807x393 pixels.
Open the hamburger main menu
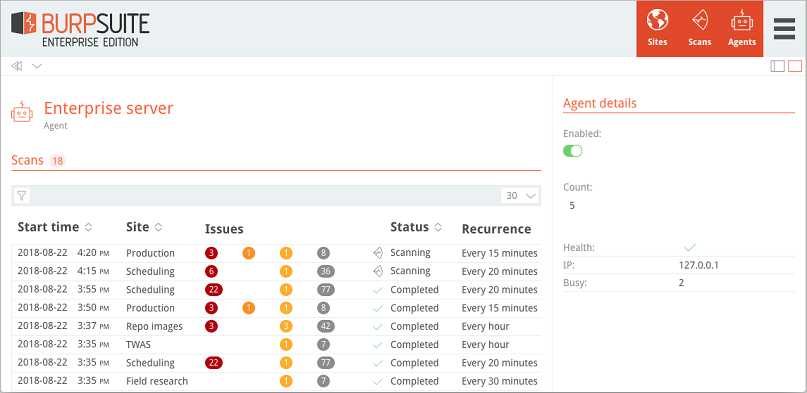(784, 28)
